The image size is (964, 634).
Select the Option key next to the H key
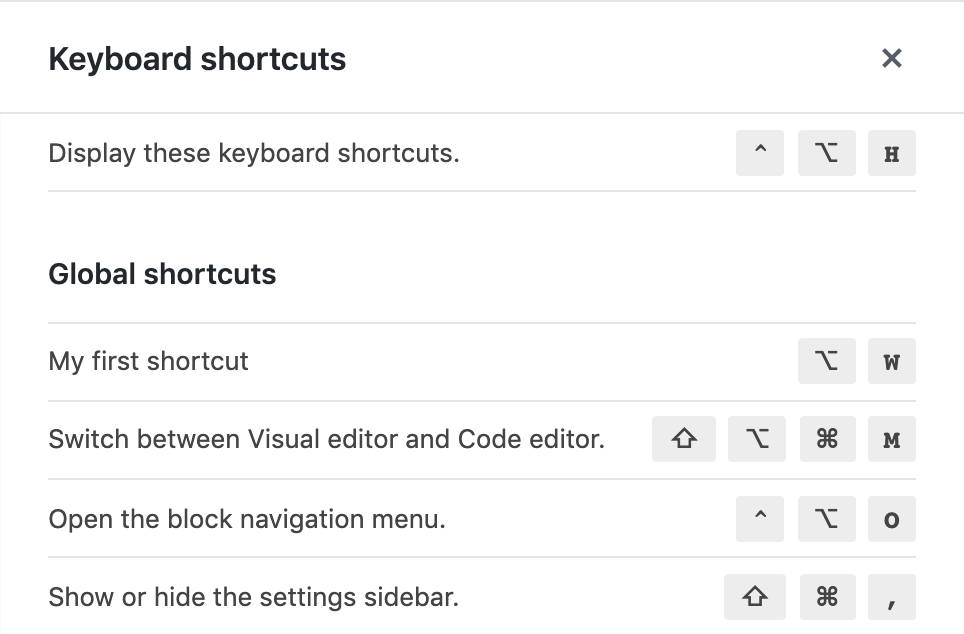(826, 153)
